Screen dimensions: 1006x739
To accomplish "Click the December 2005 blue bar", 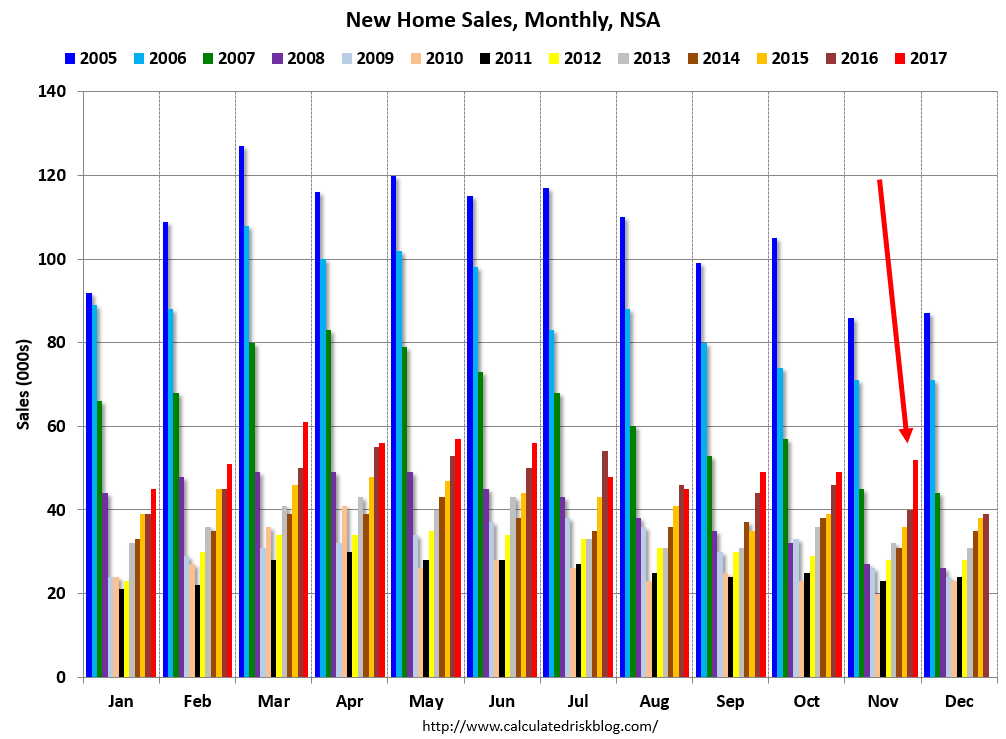I will pyautogui.click(x=927, y=495).
